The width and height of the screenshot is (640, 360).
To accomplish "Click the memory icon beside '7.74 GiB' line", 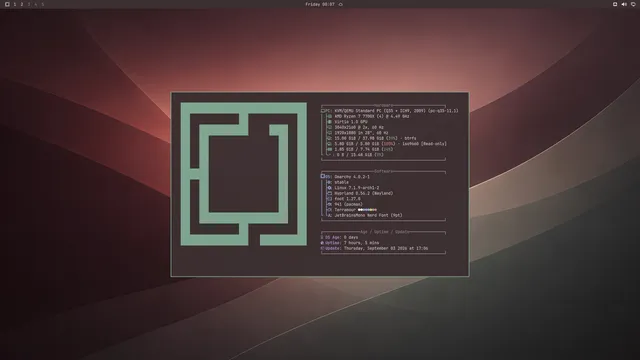I will click(329, 149).
